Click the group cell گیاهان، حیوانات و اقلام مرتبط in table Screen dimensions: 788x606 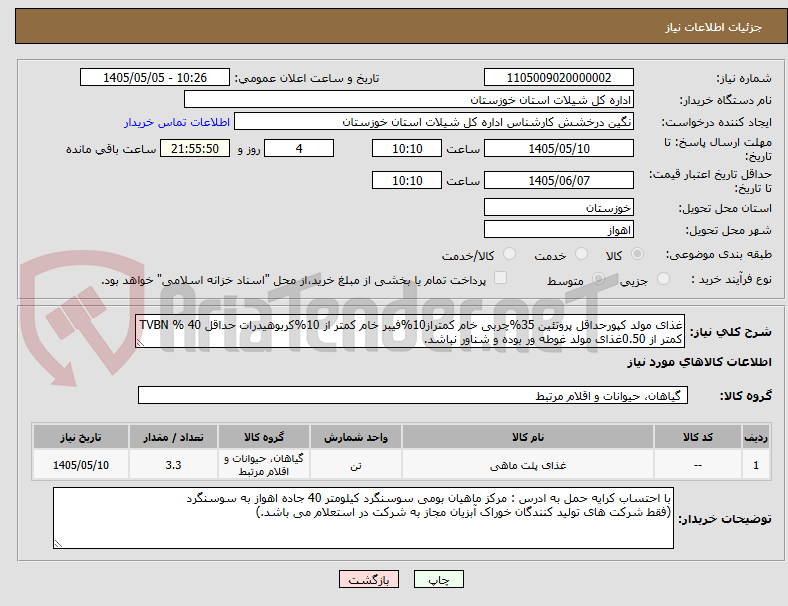pos(264,465)
